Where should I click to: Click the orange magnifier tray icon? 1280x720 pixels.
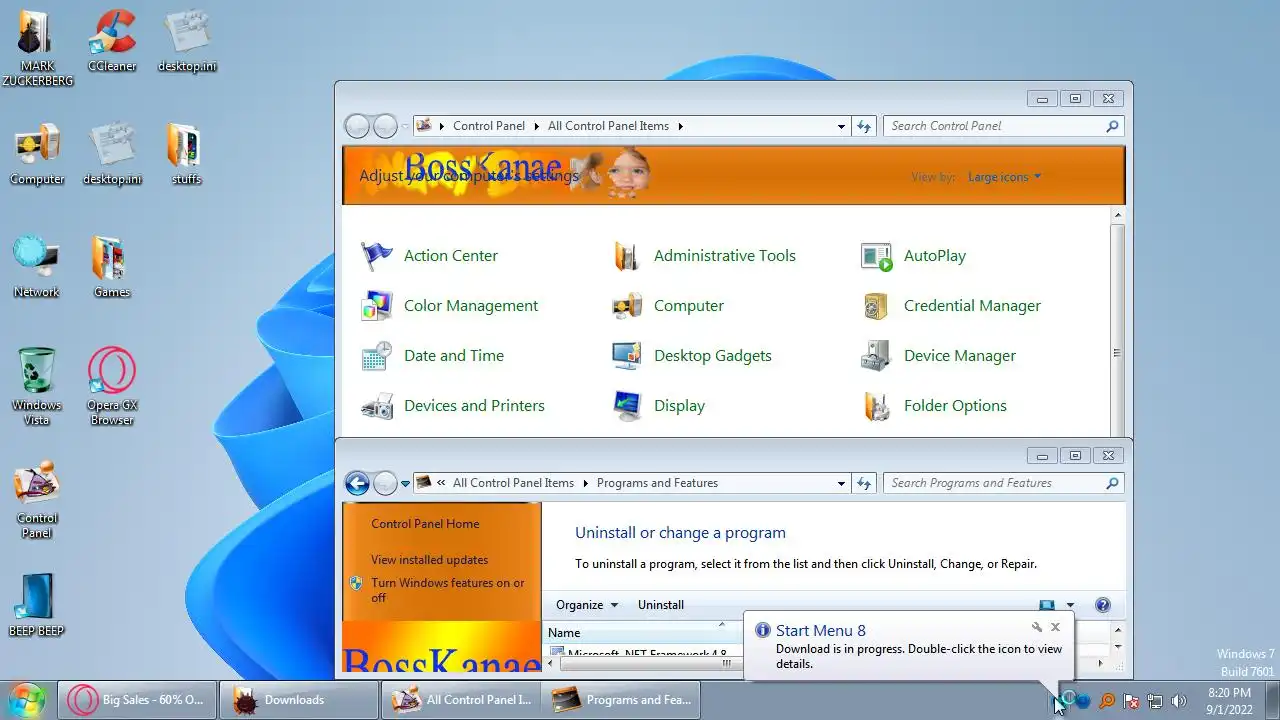pos(1107,701)
